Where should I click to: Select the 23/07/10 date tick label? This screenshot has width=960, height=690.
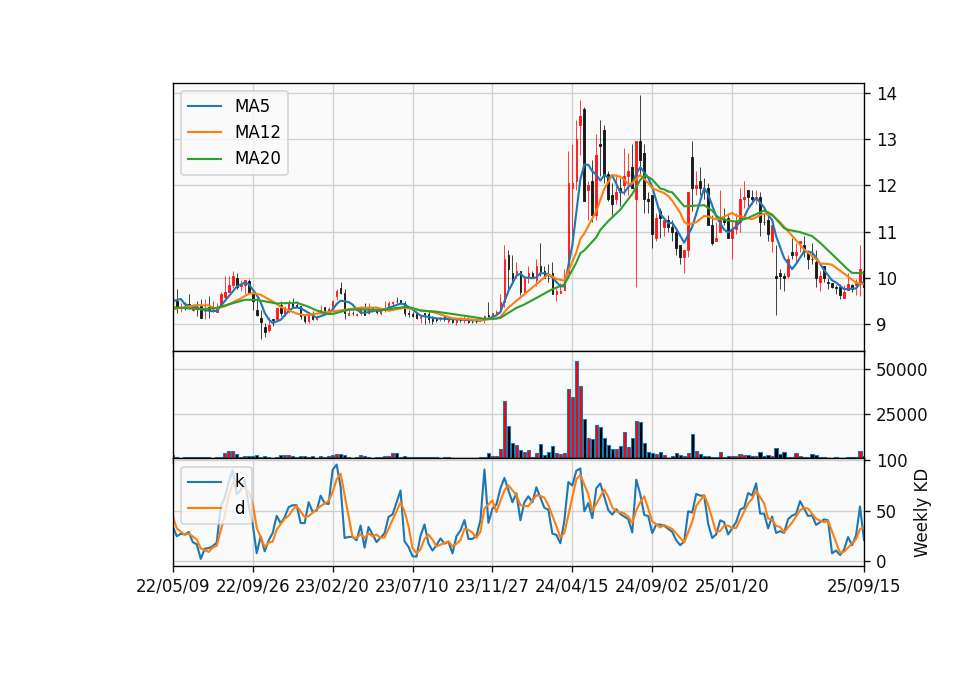tap(412, 587)
